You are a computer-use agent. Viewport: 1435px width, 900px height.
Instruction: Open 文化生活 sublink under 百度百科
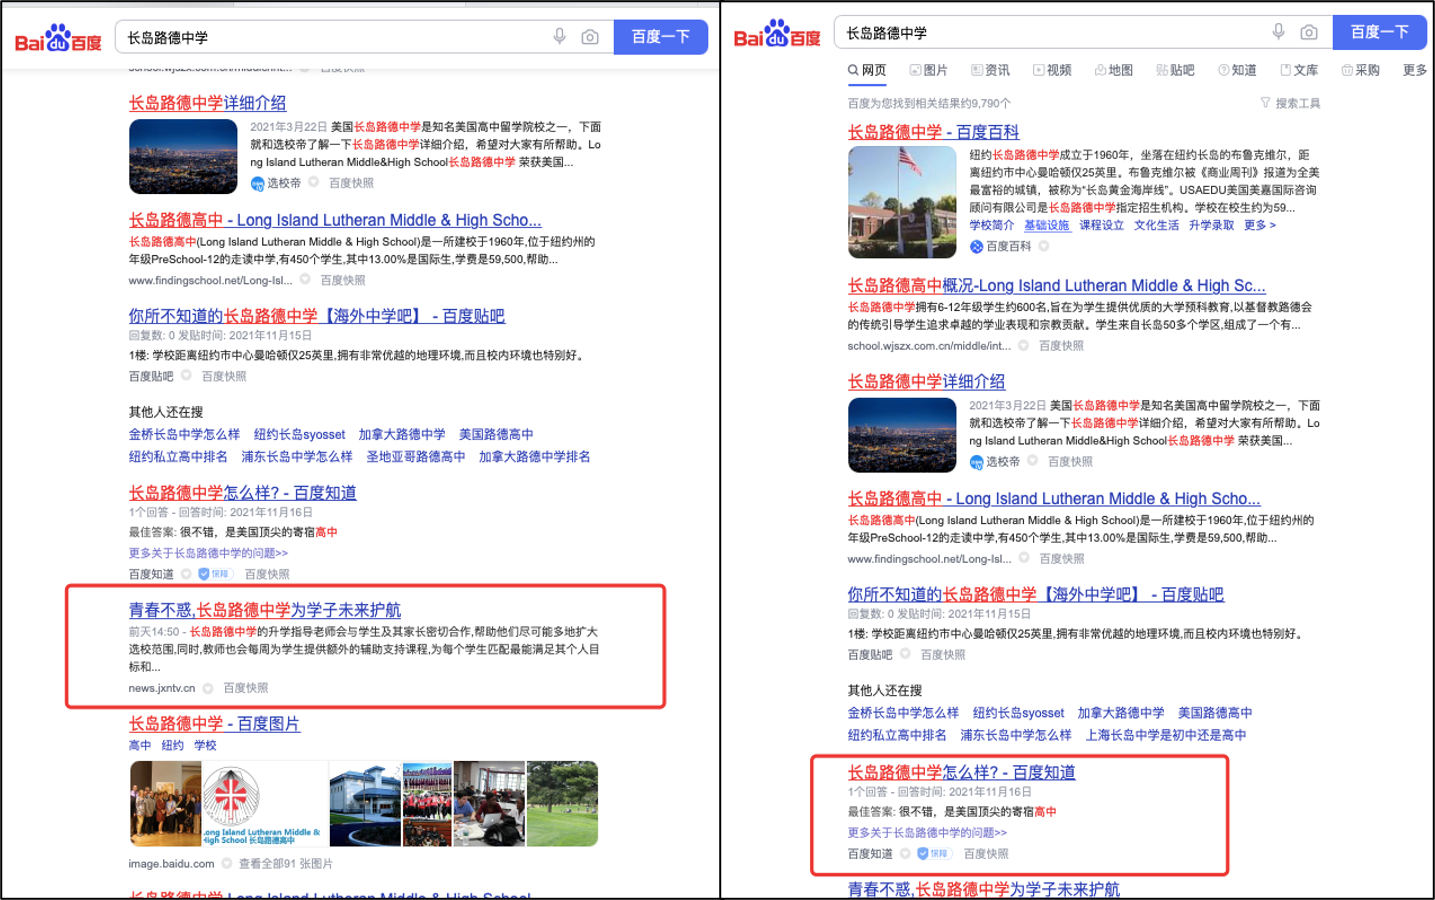coord(1156,226)
